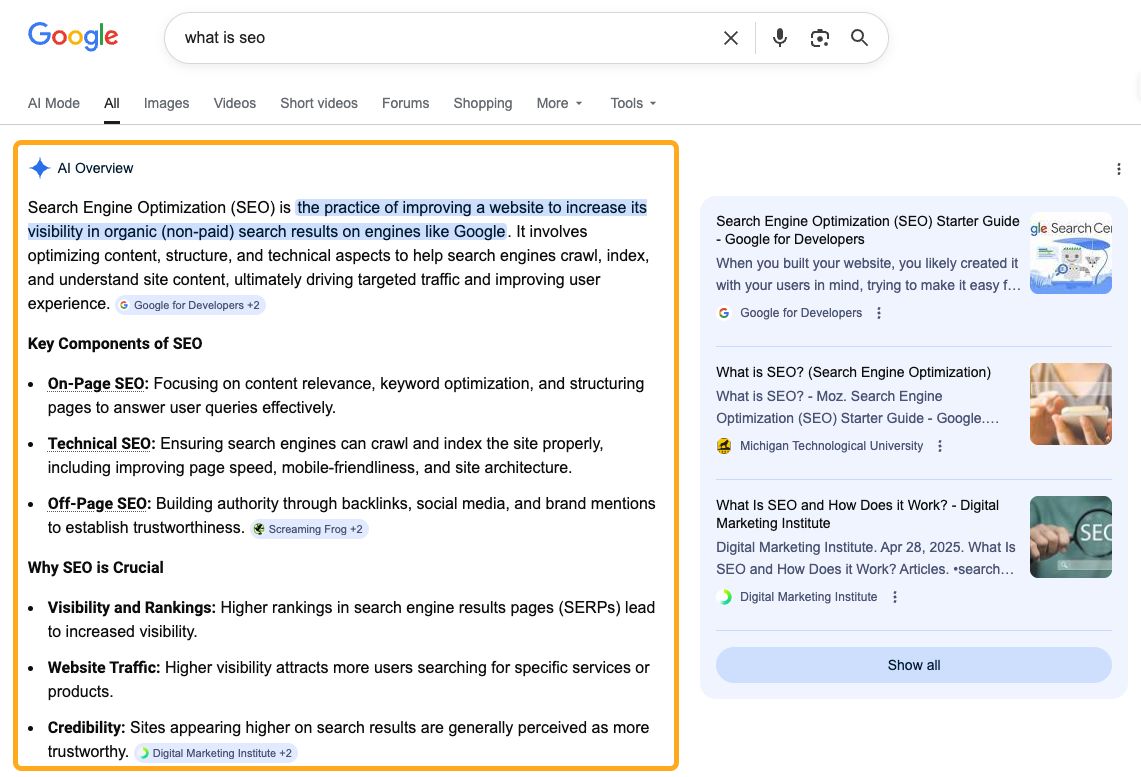This screenshot has height=777, width=1141.
Task: Click the Google logo
Action: 73,36
